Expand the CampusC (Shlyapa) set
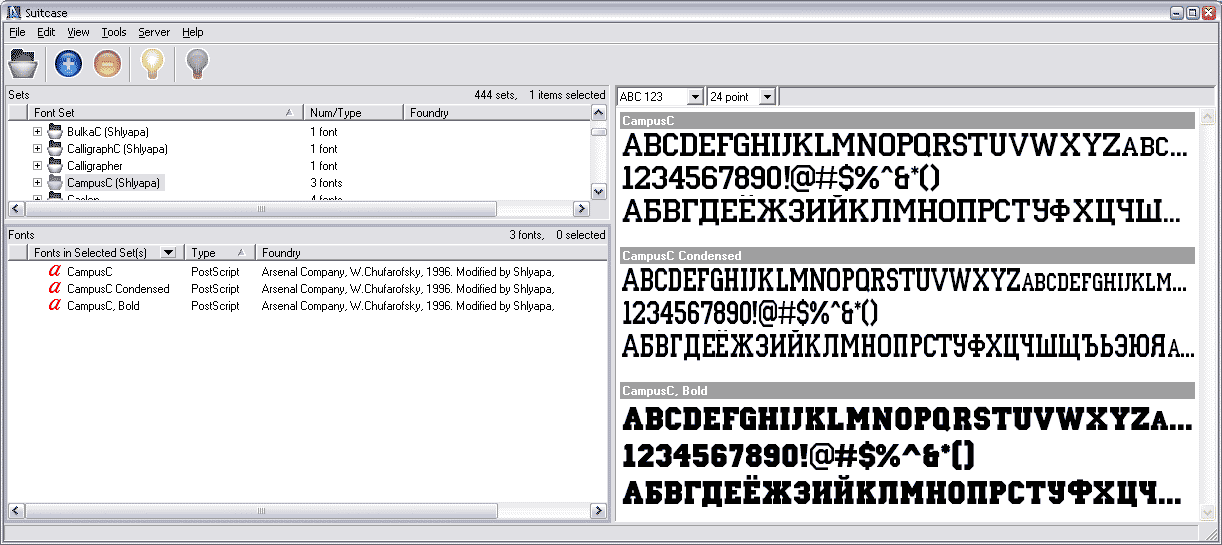This screenshot has height=545, width=1222. (37, 183)
